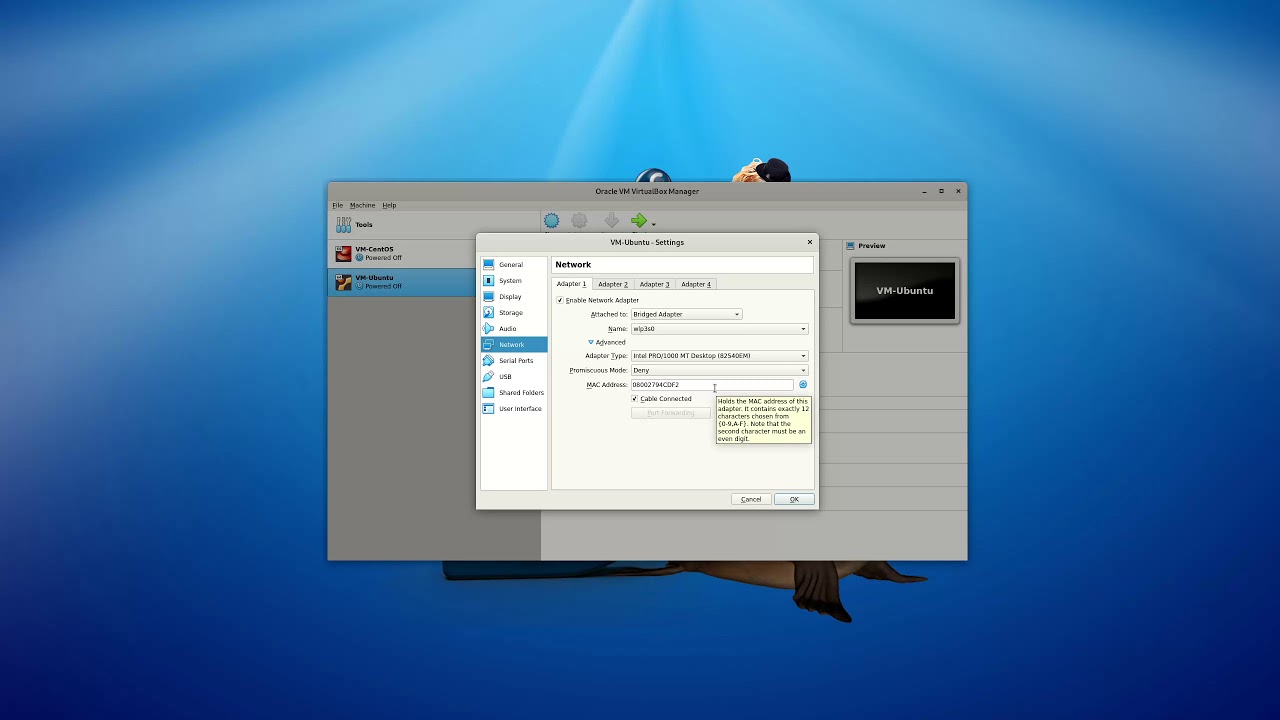Click the Network heading text
Image resolution: width=1280 pixels, height=720 pixels.
(573, 265)
